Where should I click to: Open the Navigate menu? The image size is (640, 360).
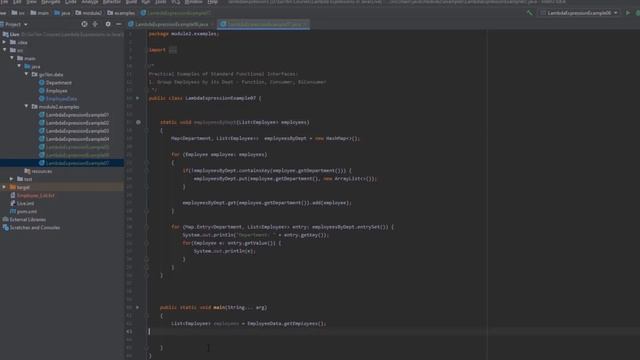tap(51, 2)
